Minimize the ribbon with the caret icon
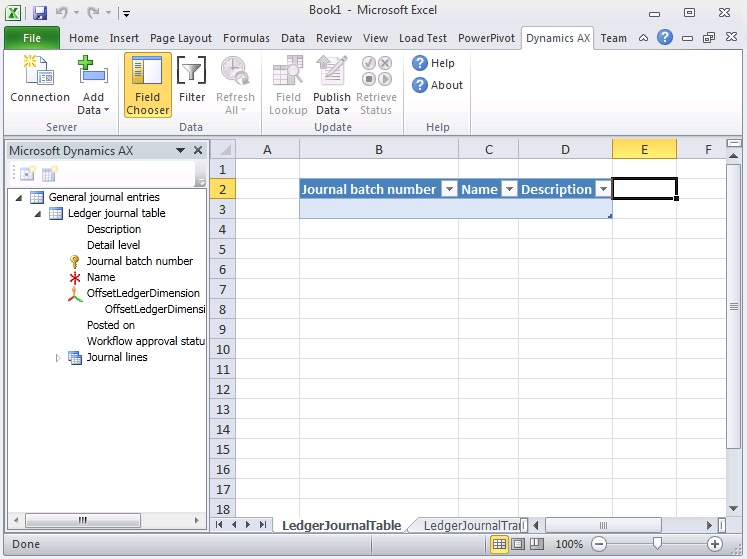The width and height of the screenshot is (747, 559). pos(643,38)
